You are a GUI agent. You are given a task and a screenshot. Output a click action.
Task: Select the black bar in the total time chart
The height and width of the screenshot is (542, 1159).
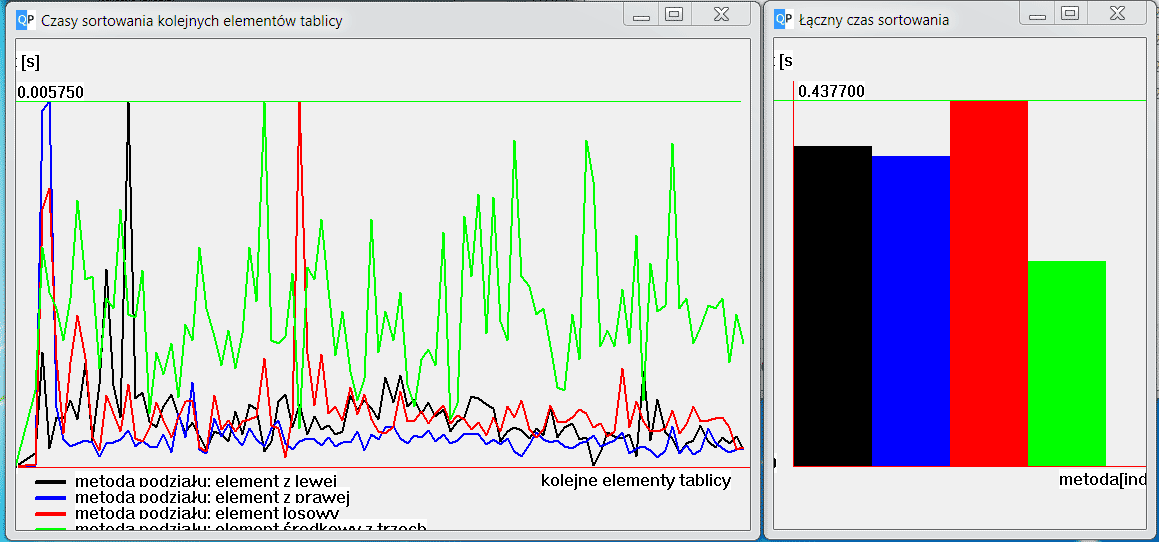tap(832, 305)
